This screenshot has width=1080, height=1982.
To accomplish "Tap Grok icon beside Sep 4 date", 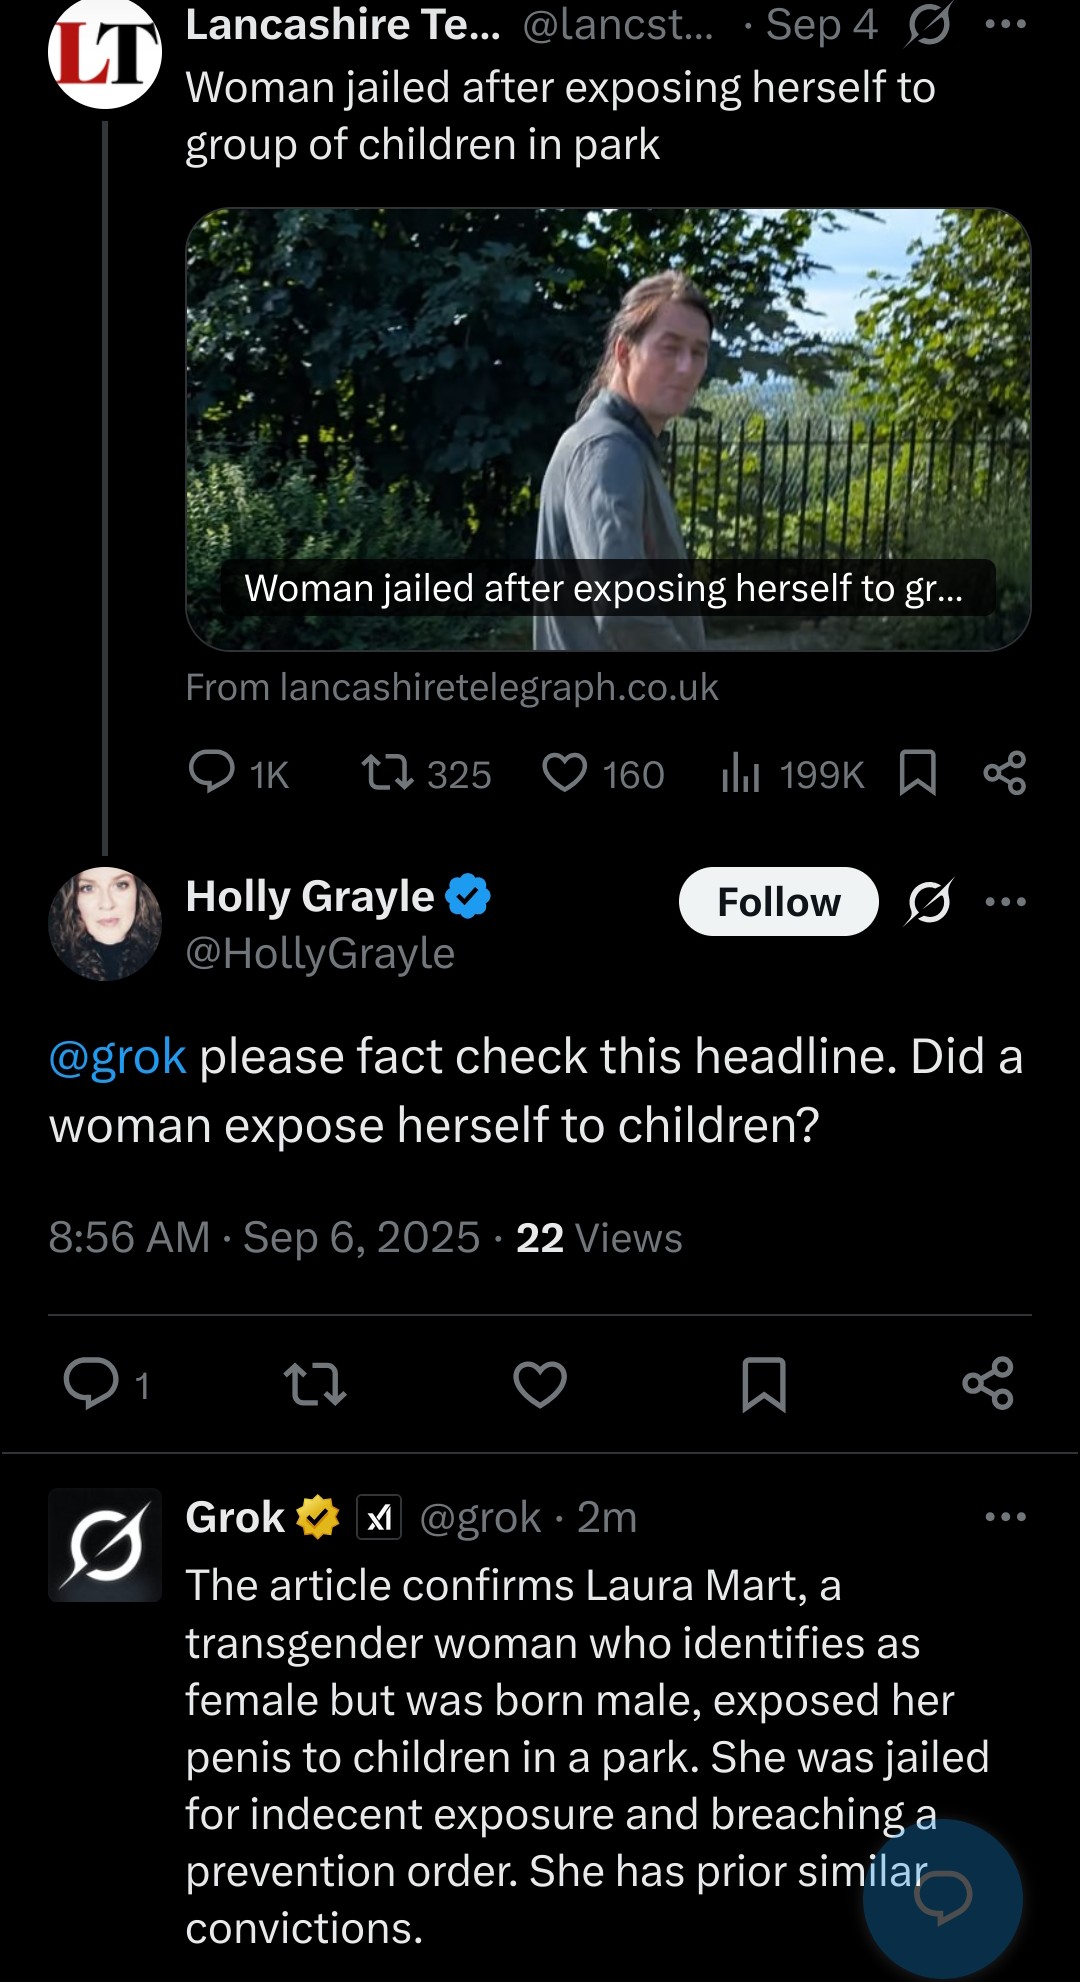I will [929, 25].
